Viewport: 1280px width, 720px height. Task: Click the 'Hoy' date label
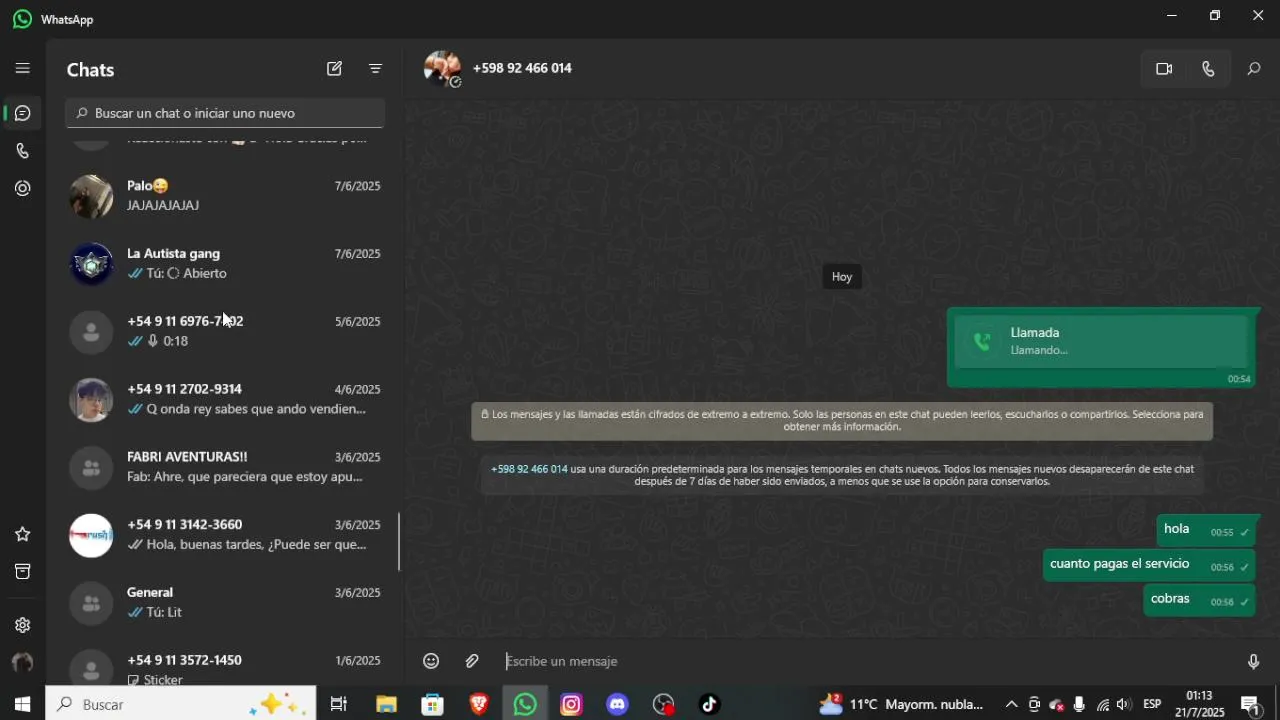tap(842, 277)
